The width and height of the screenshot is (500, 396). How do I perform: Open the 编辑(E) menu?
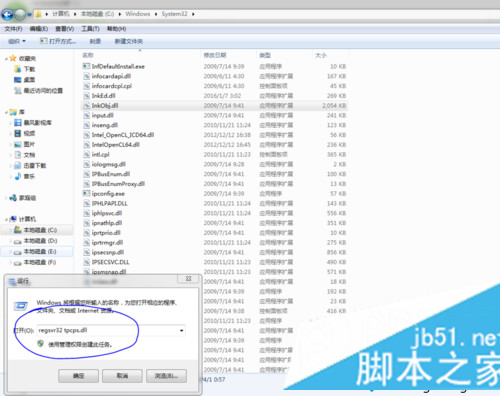(39, 29)
